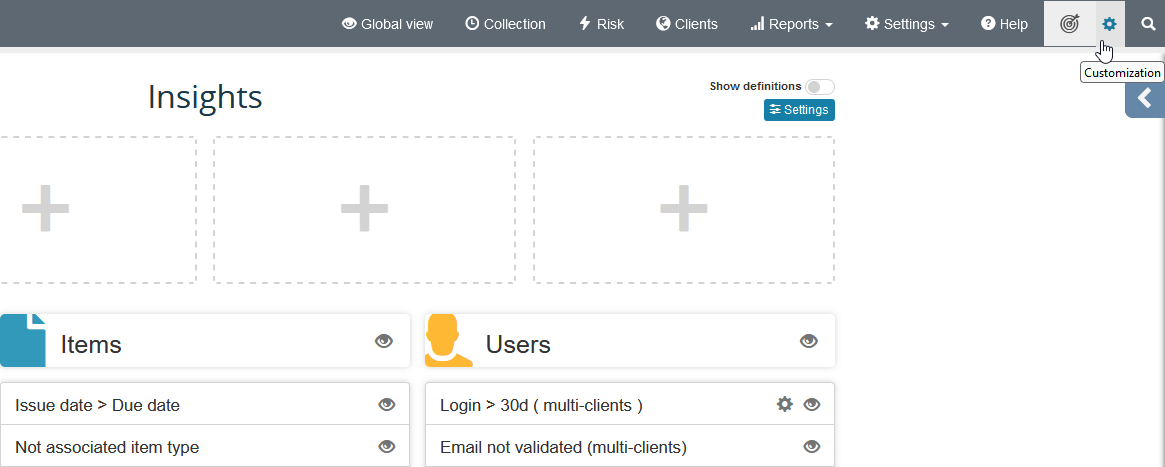Open the Insights target icon in navbar
Image resolution: width=1165 pixels, height=467 pixels.
point(1069,24)
